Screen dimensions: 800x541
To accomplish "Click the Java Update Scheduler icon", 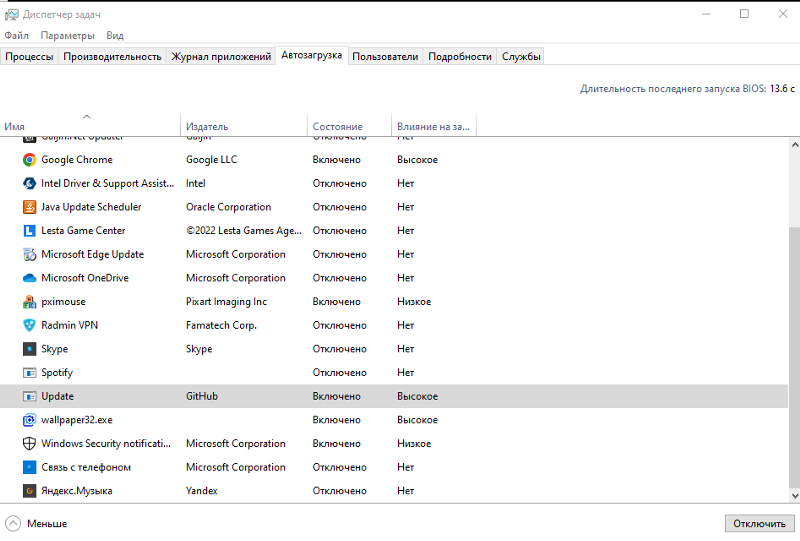I will click(30, 207).
